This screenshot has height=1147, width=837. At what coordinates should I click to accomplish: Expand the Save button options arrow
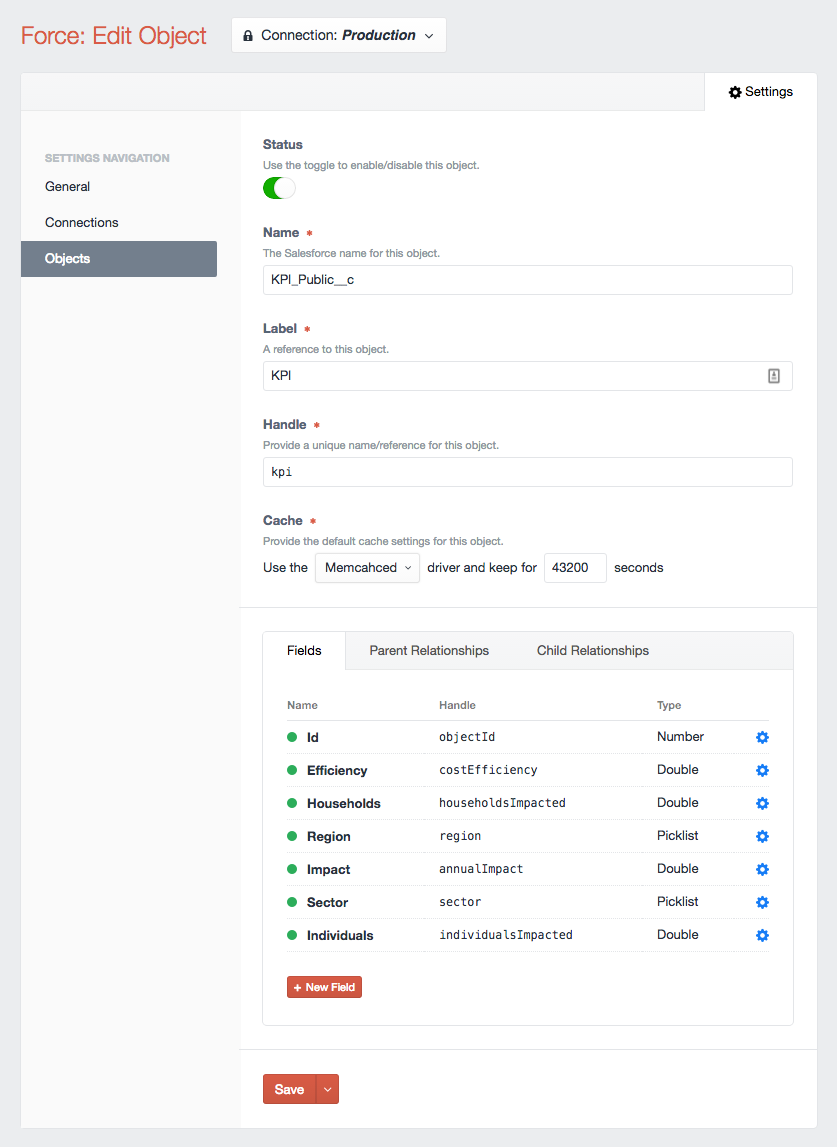pyautogui.click(x=327, y=1089)
